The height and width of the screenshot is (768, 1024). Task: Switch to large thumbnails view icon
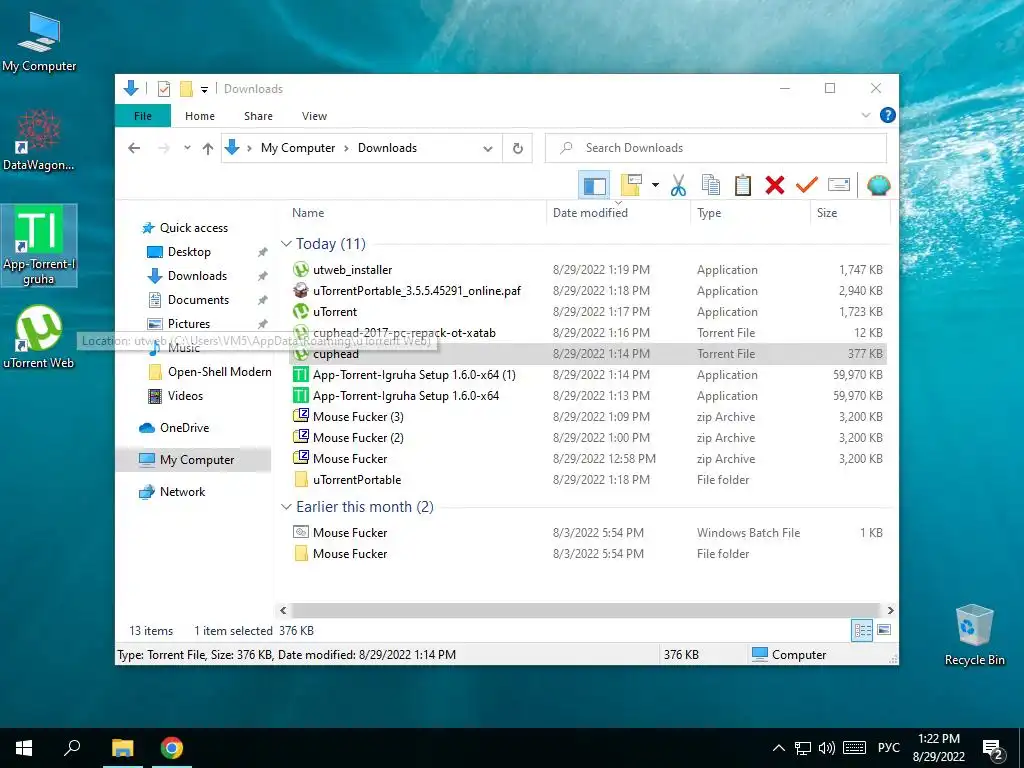point(884,631)
